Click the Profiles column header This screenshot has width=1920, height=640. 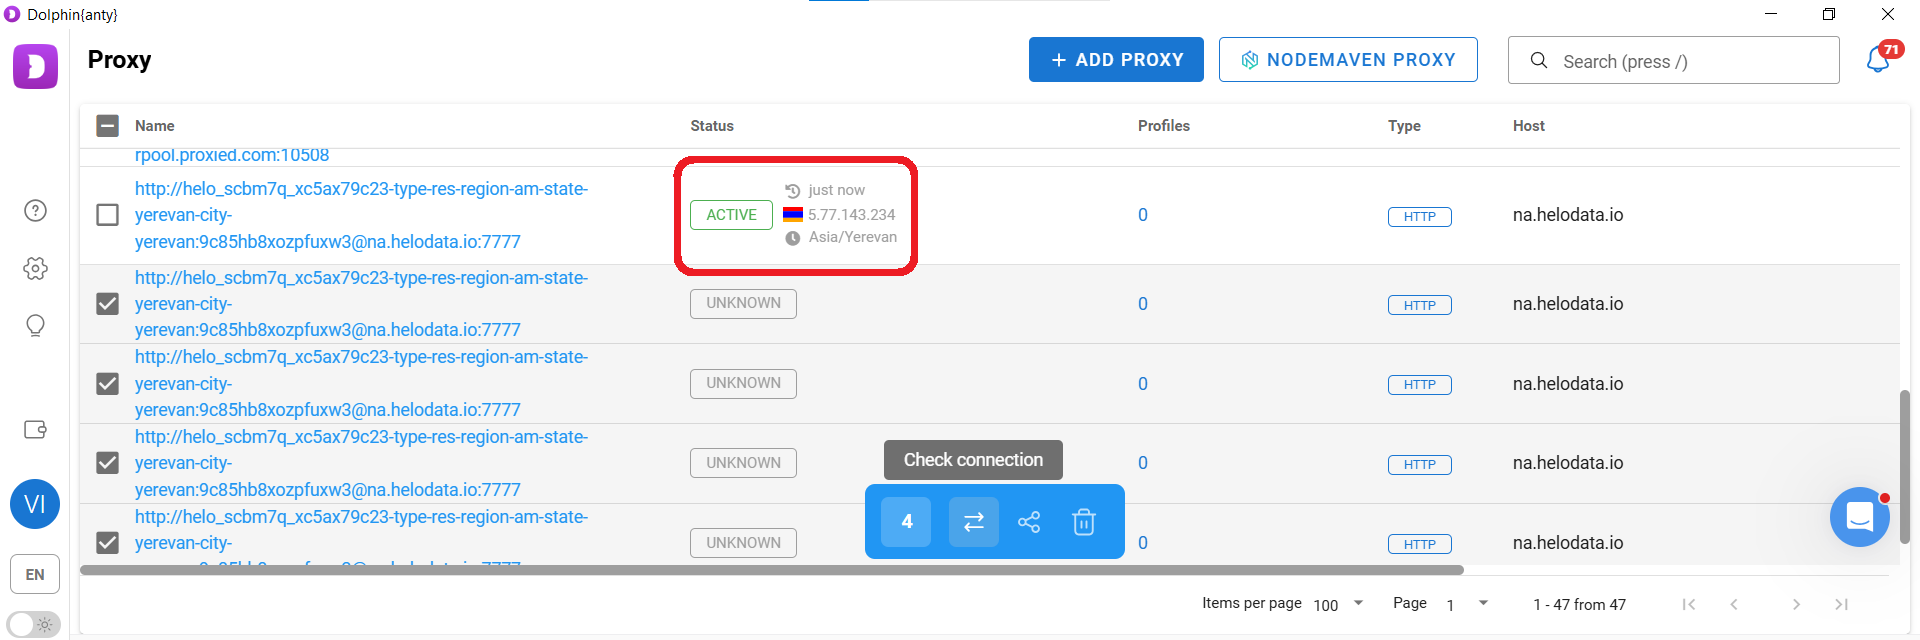(1164, 126)
